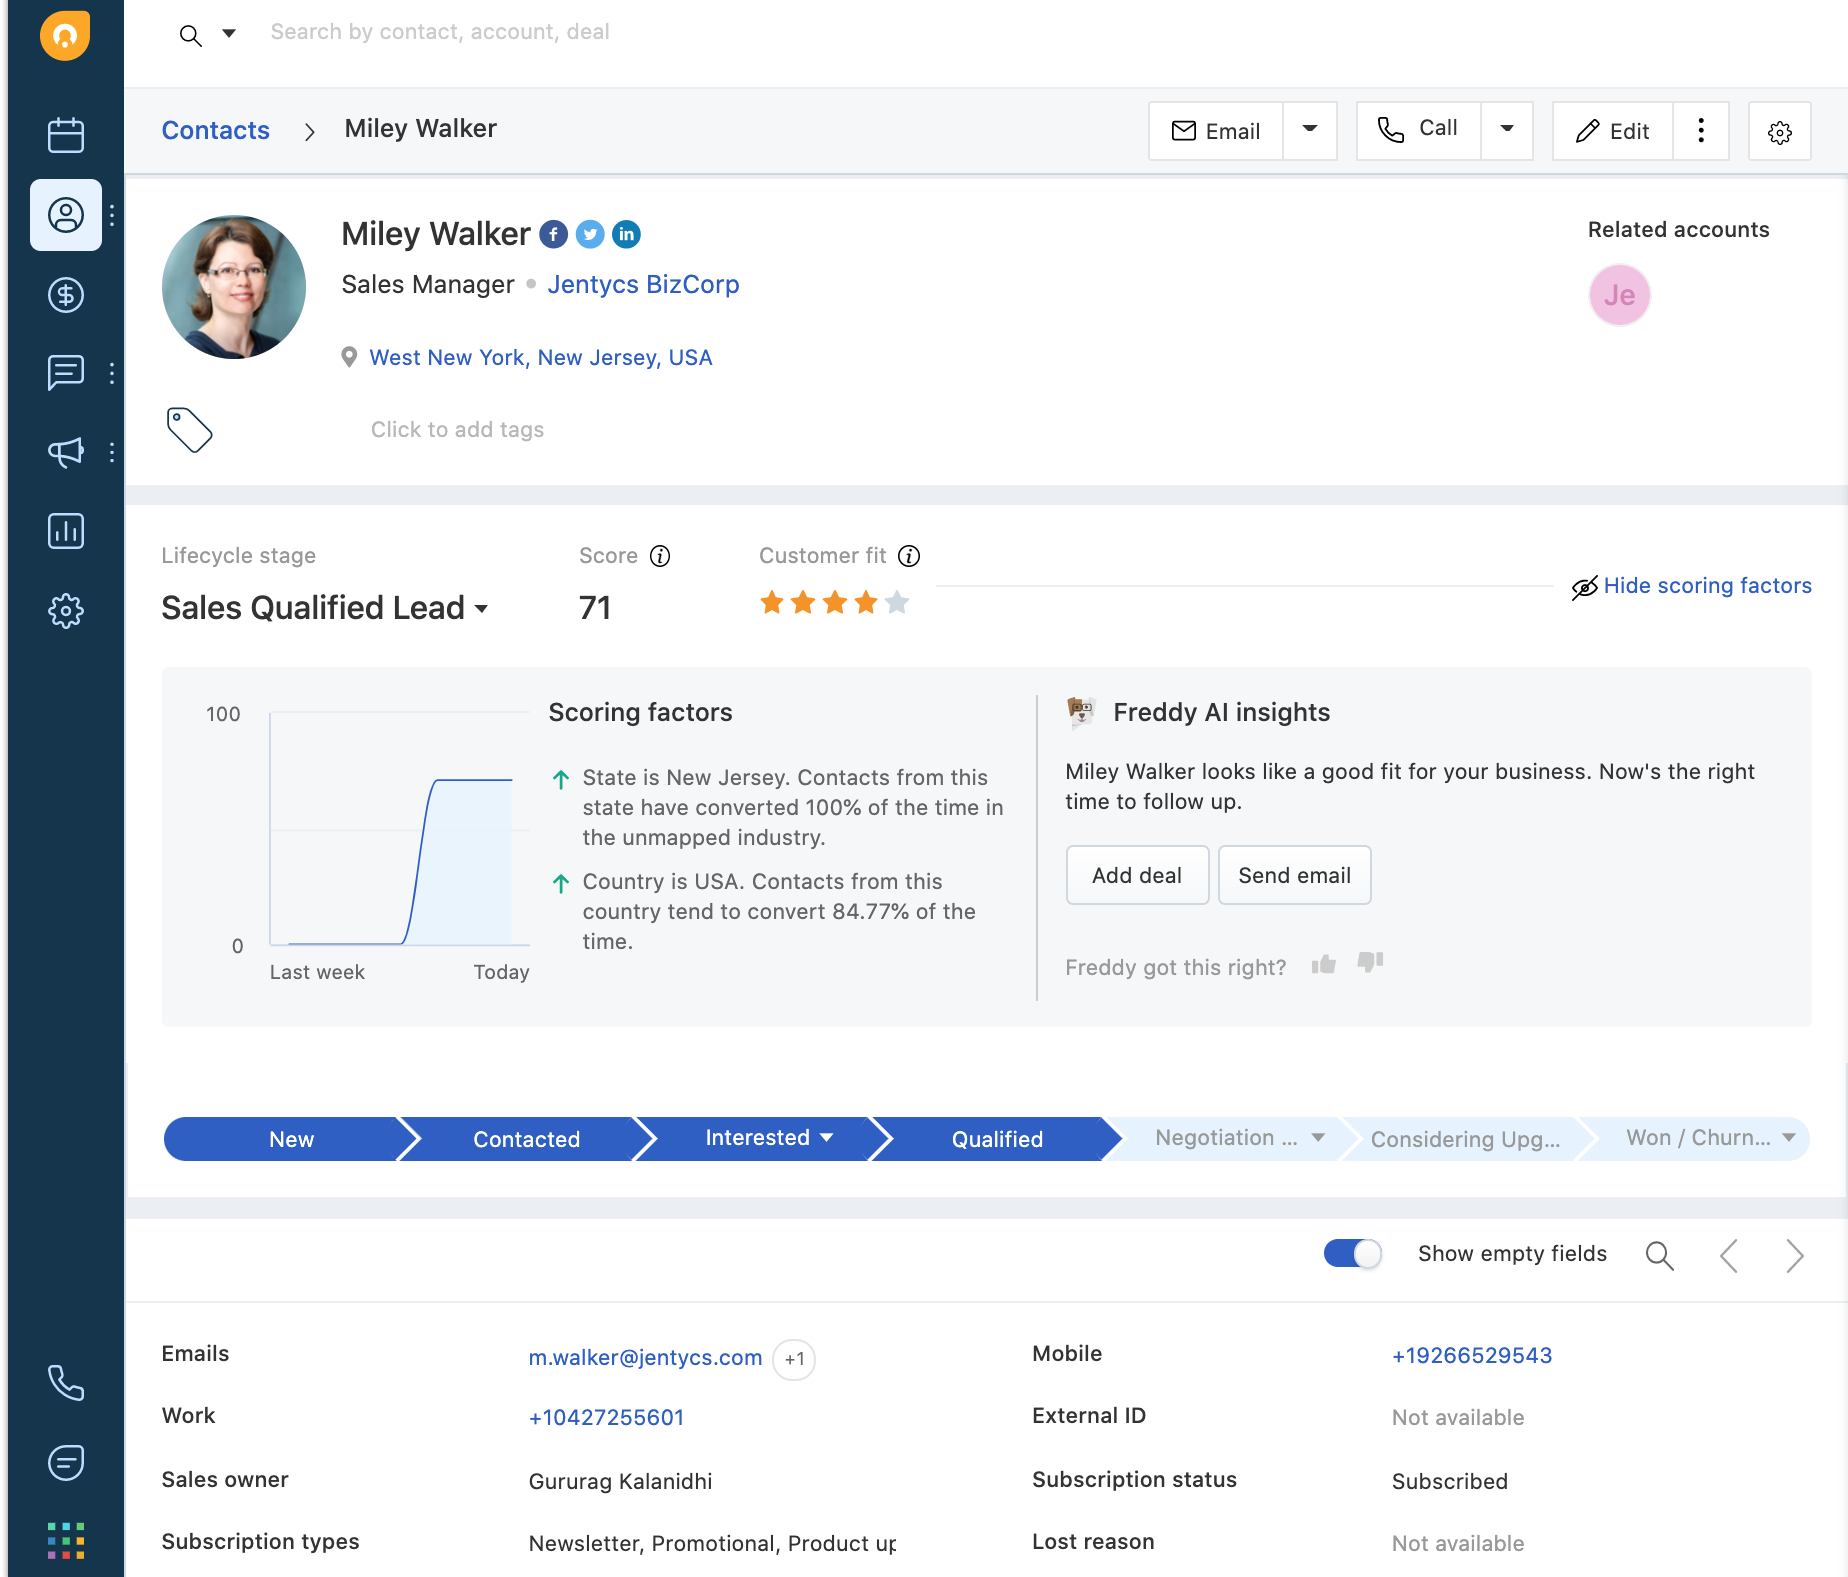1848x1577 pixels.
Task: Click the Add deal button
Action: click(1137, 875)
